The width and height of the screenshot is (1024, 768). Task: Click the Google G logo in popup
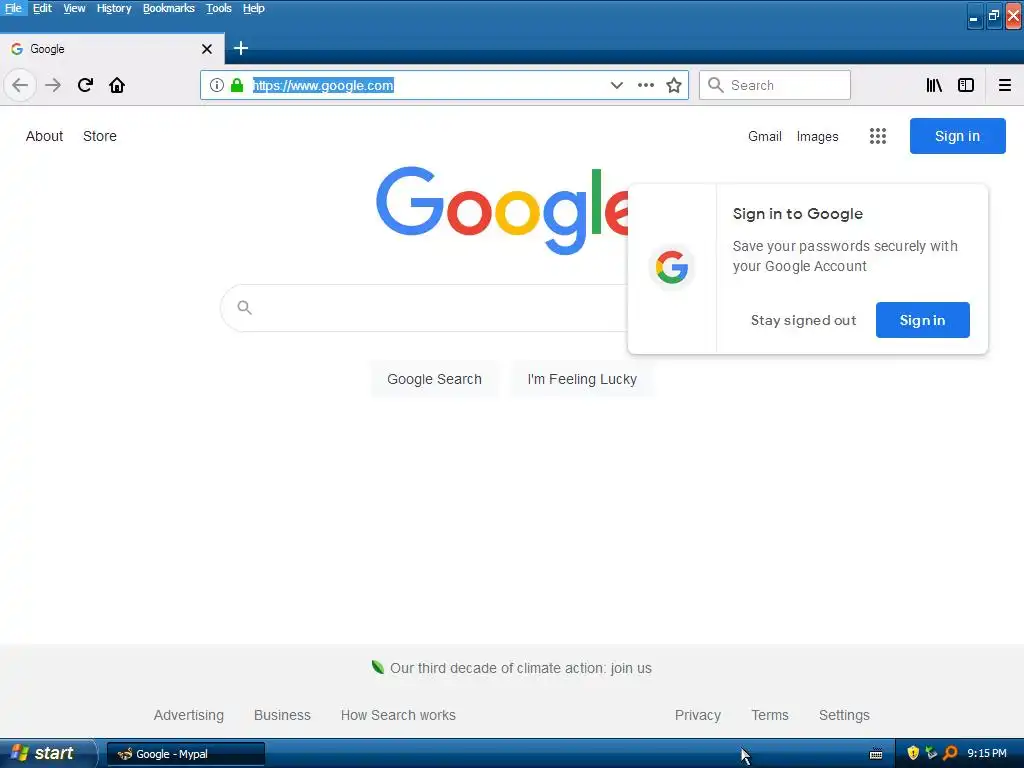(x=672, y=267)
